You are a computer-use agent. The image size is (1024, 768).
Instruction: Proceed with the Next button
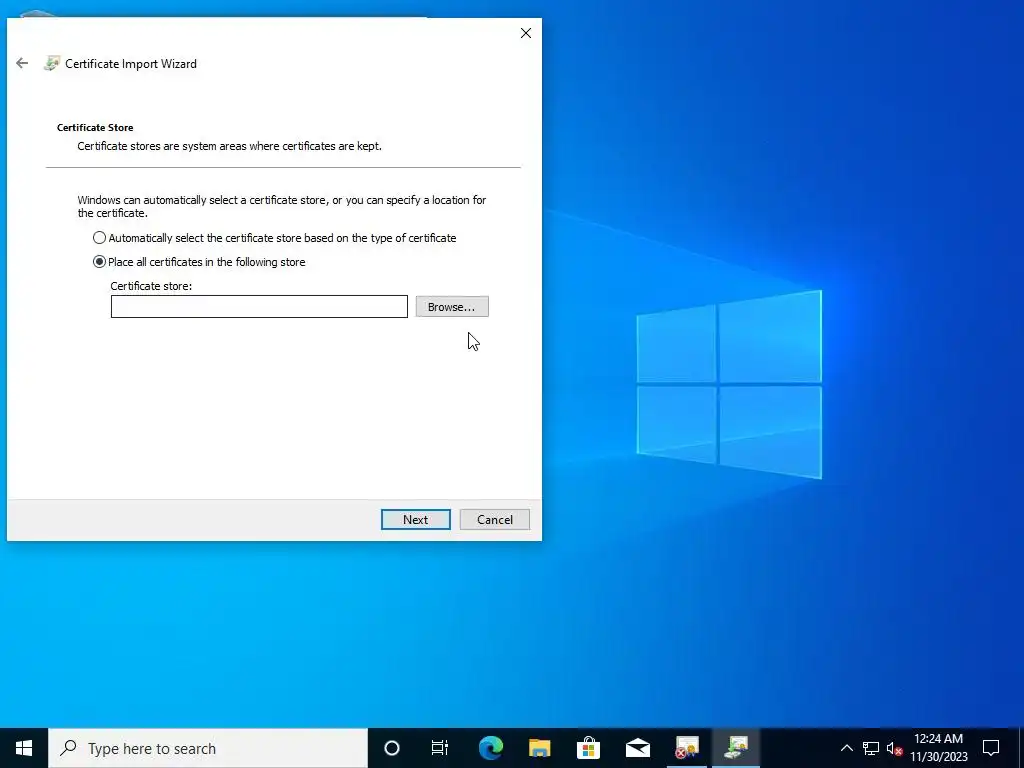coord(416,520)
